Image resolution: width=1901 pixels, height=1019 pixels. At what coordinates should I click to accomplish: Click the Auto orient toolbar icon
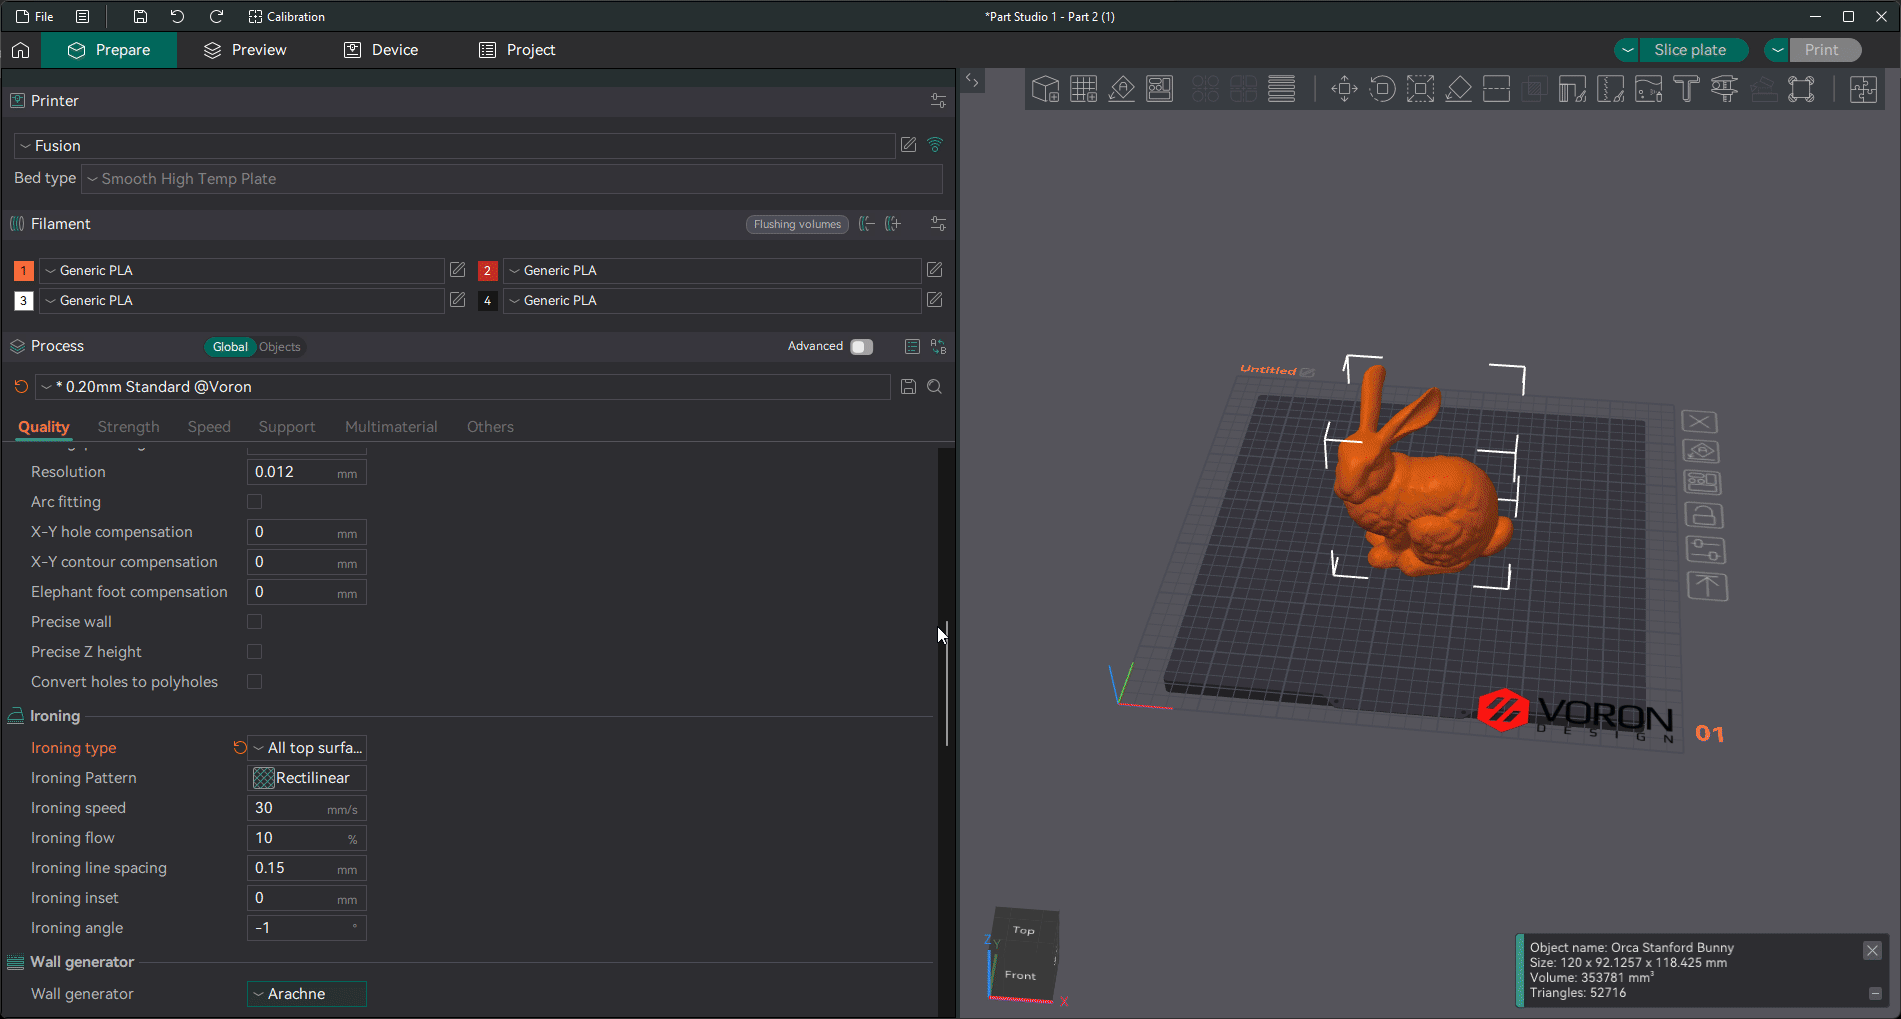tap(1122, 89)
